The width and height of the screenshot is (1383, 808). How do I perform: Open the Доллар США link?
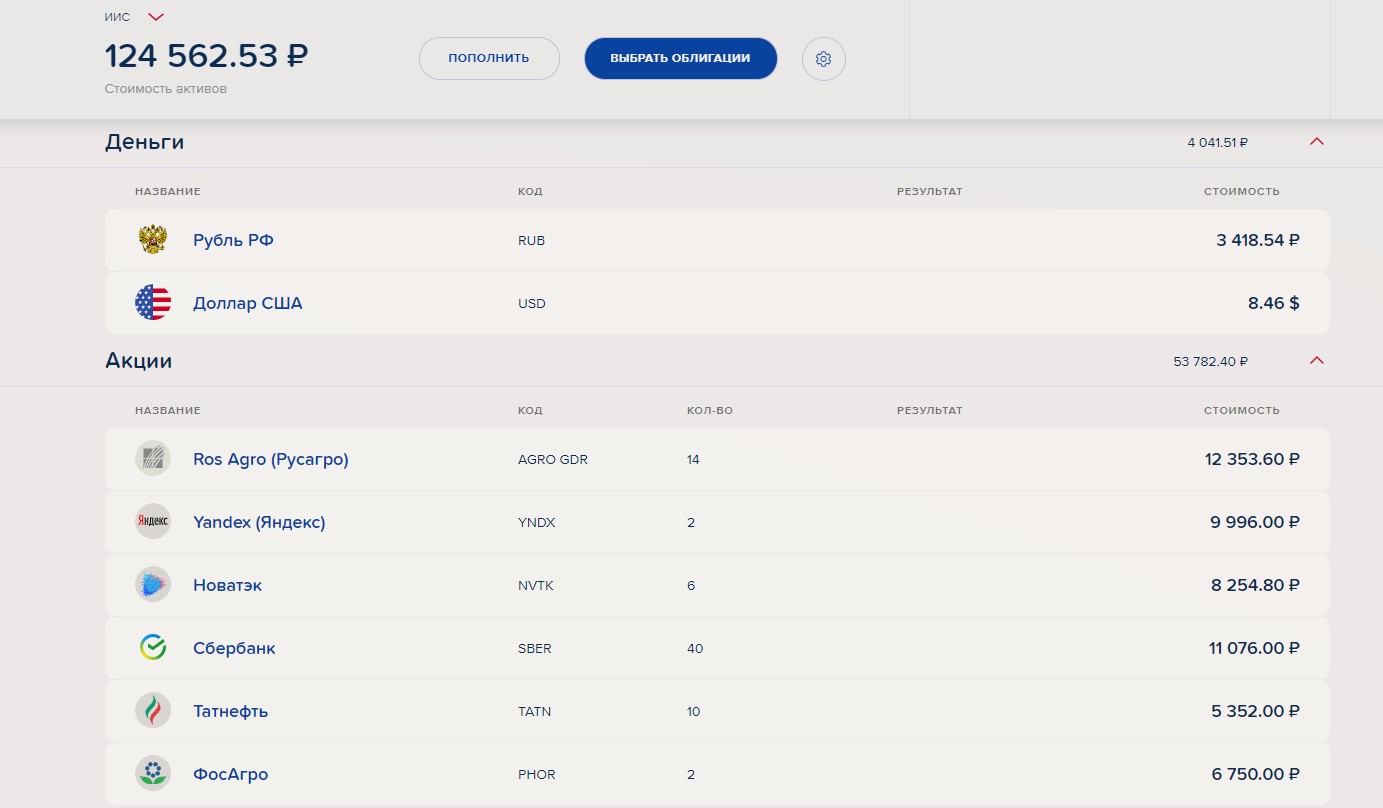coord(247,303)
